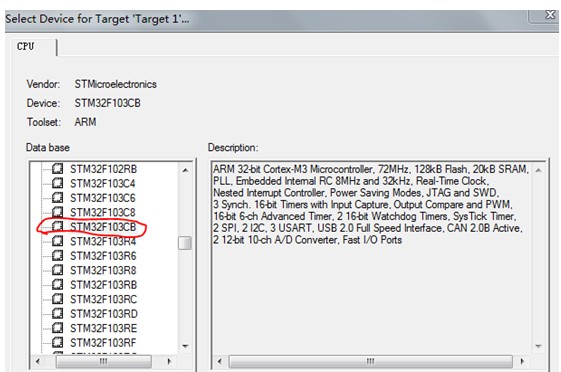The image size is (561, 372).
Task: Open the CPU tab
Action: click(x=26, y=46)
